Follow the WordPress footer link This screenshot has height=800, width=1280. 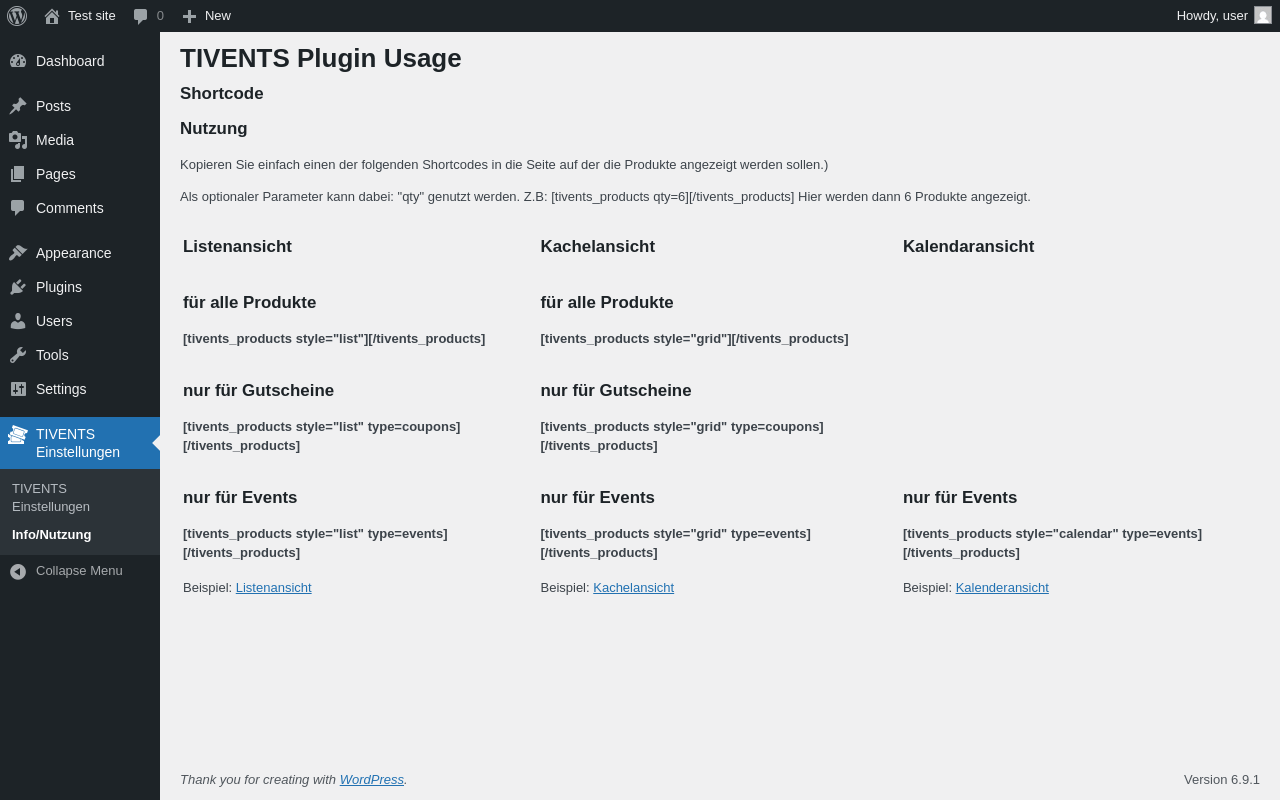point(372,780)
